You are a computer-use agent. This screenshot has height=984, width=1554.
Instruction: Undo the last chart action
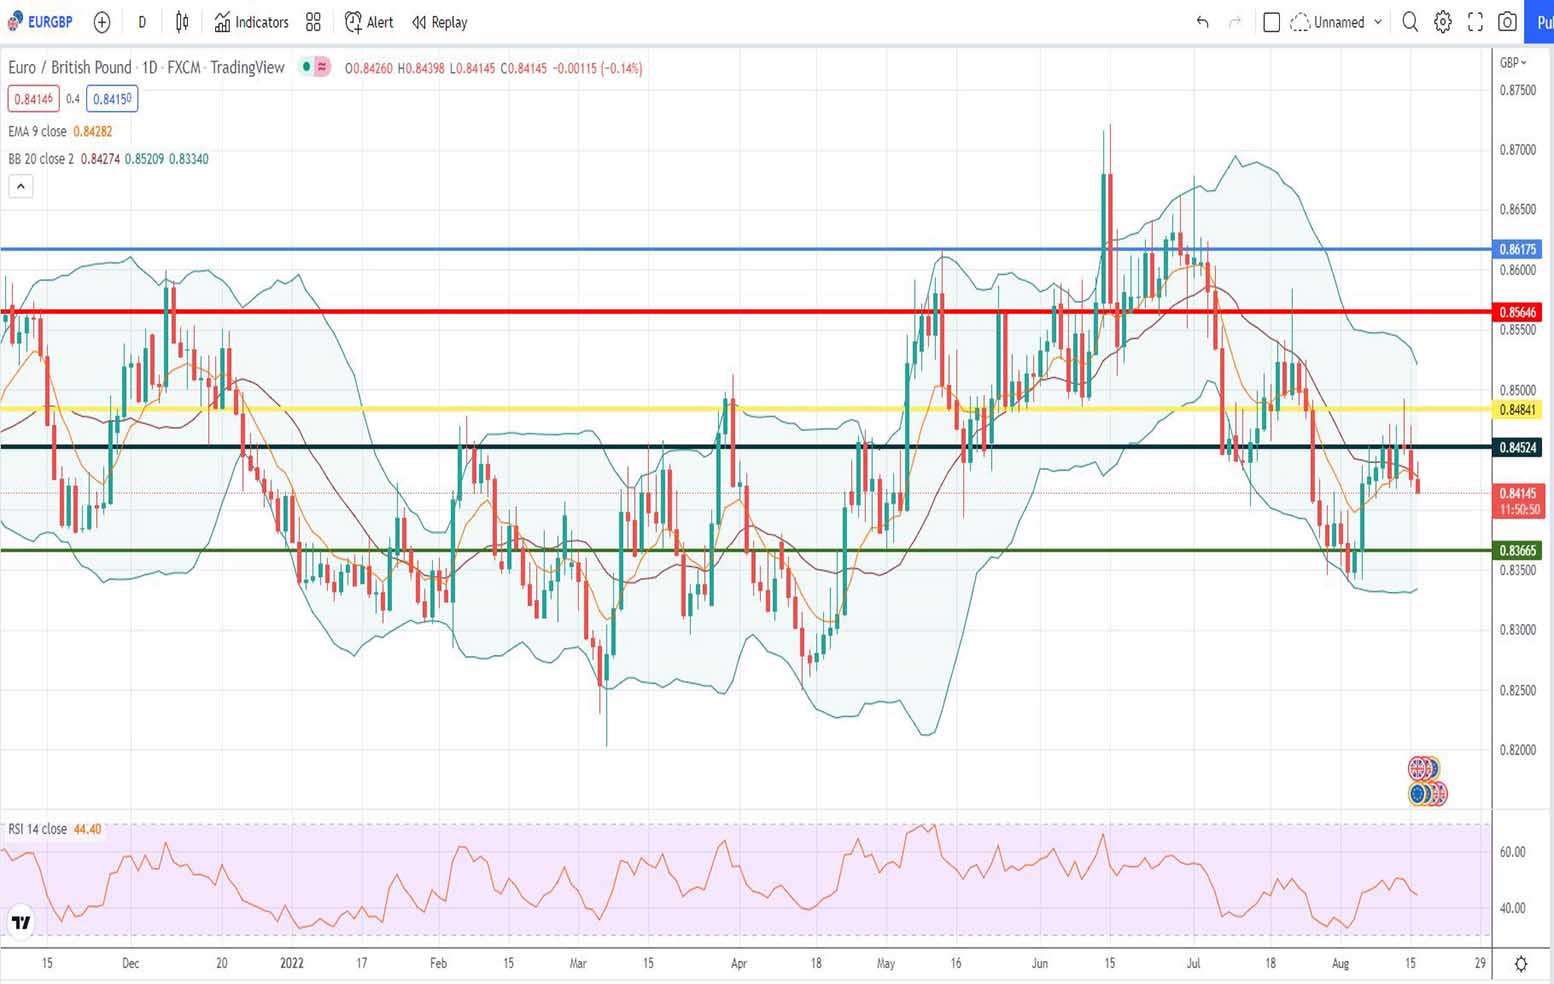(x=1202, y=22)
